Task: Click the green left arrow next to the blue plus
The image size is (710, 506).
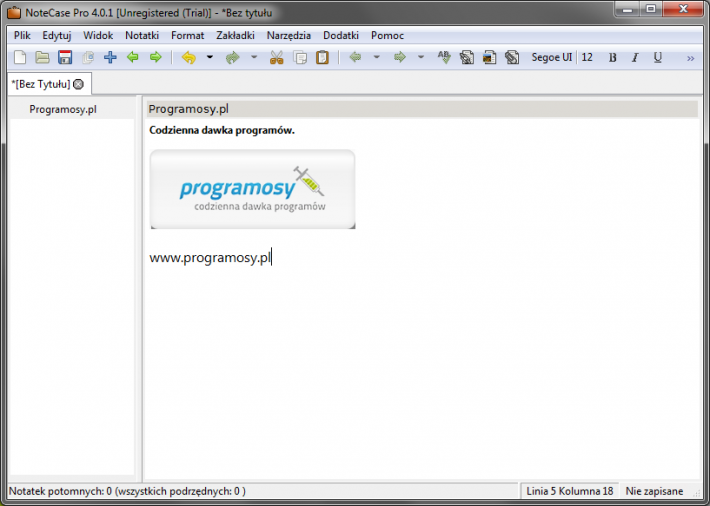Action: click(133, 58)
